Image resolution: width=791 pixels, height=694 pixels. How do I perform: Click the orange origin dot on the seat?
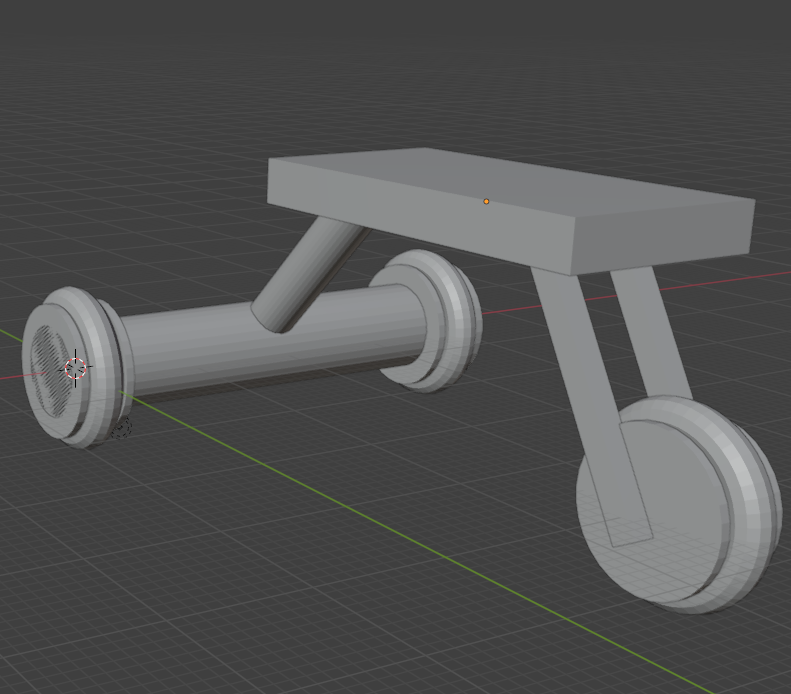pyautogui.click(x=486, y=202)
